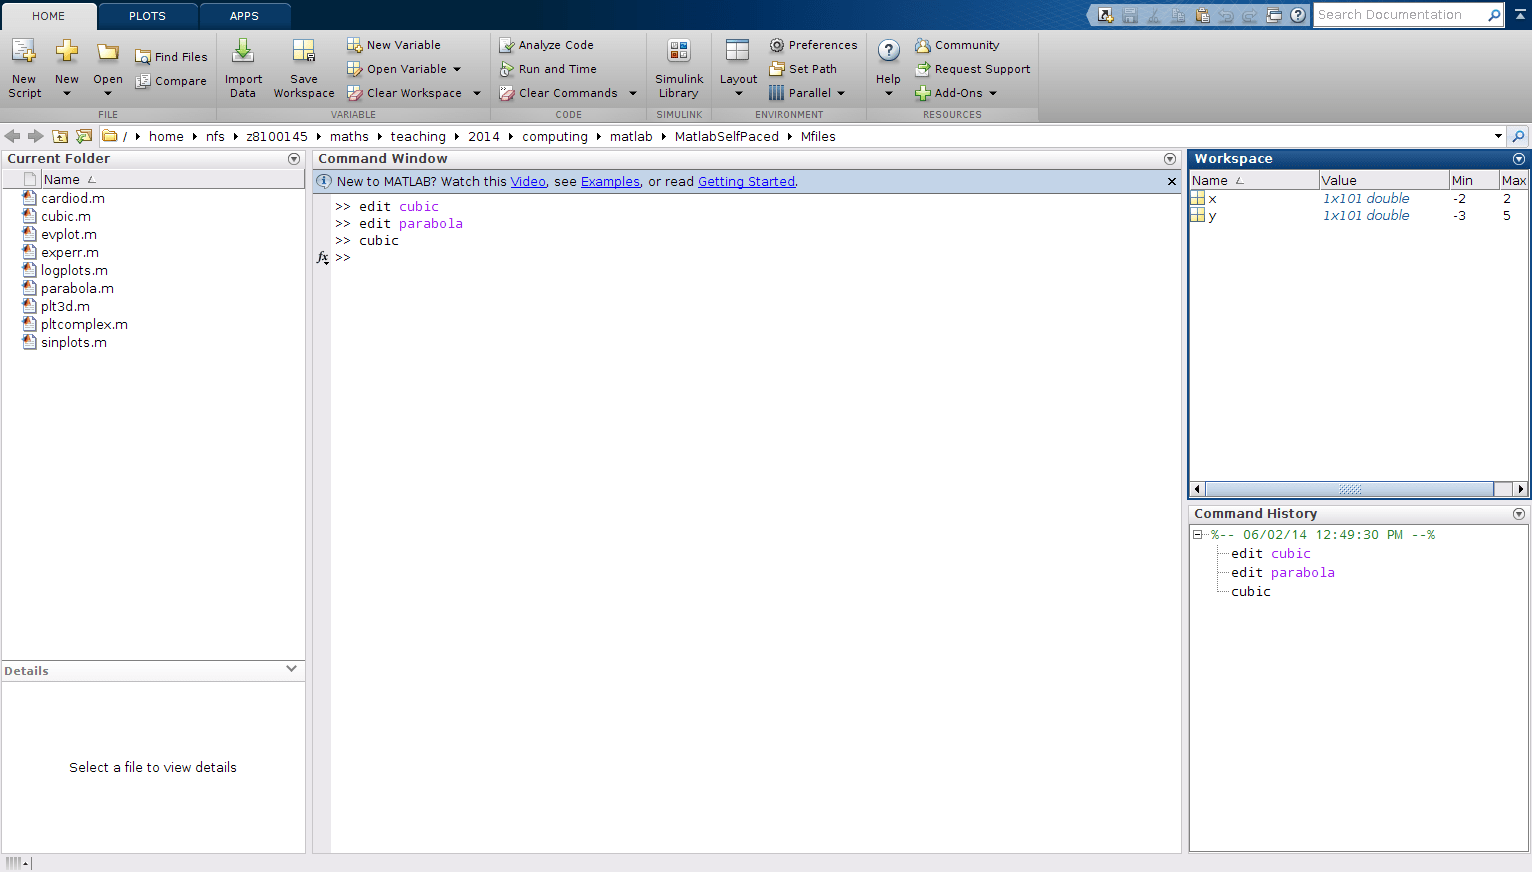Open the Simulink Library
1532x872 pixels.
679,67
